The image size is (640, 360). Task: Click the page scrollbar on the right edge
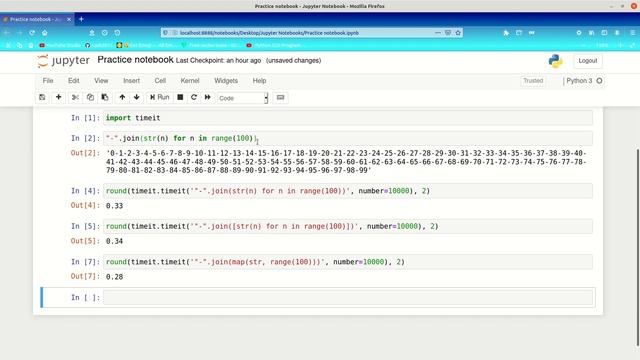tap(638, 247)
